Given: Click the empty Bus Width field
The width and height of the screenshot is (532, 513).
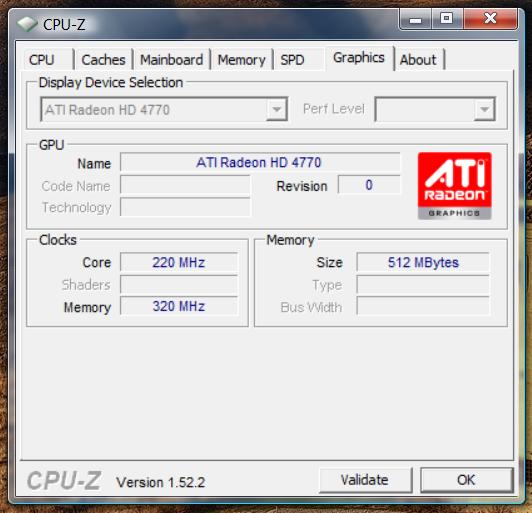Looking at the screenshot, I should click(423, 306).
